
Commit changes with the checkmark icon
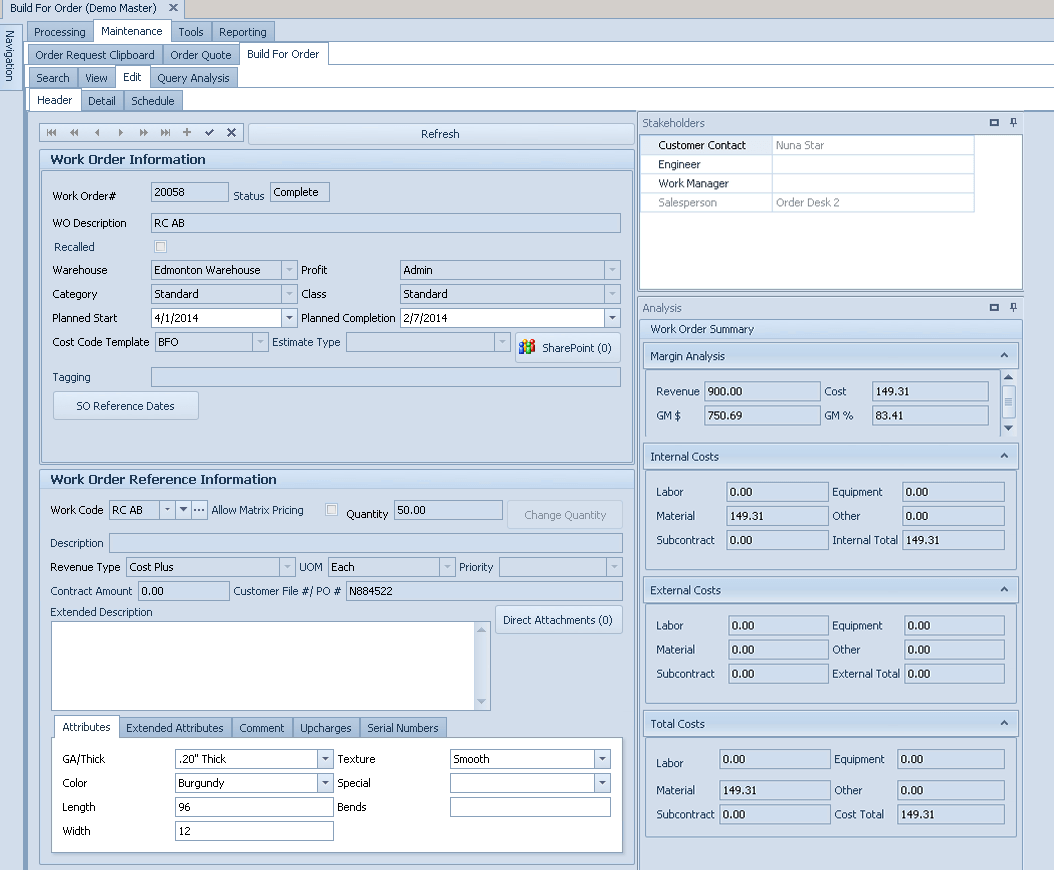tap(210, 132)
